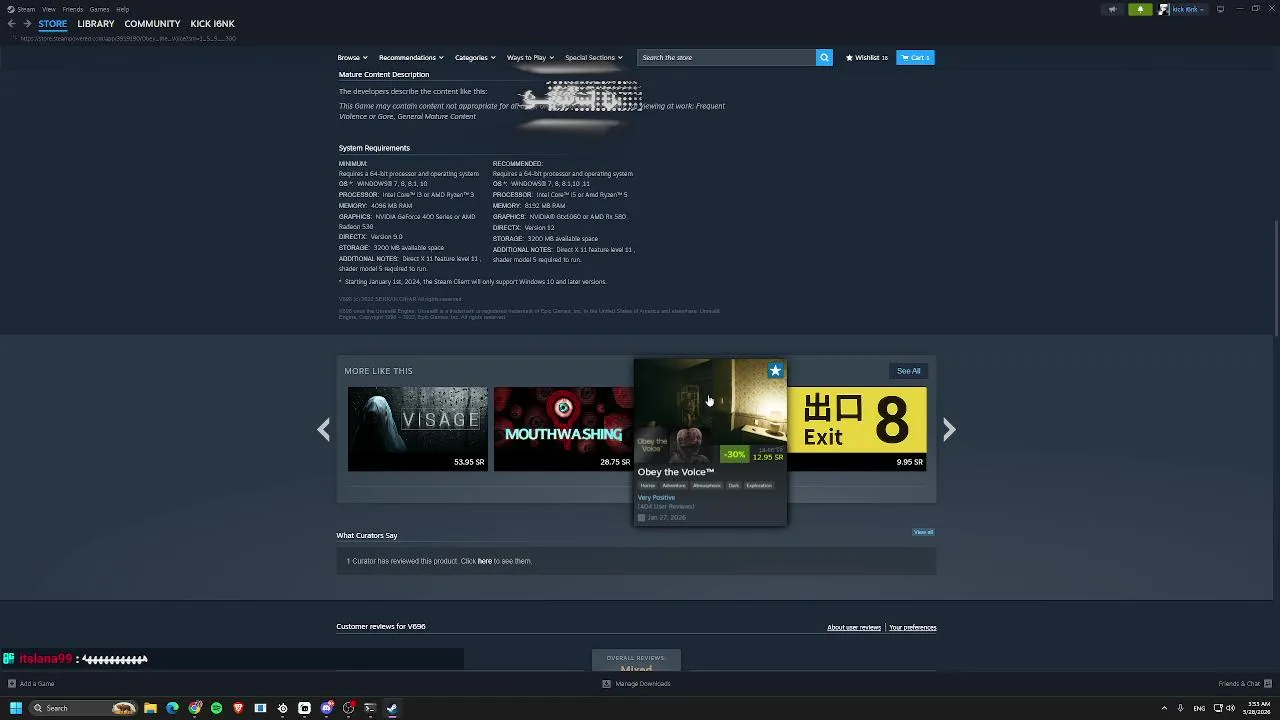1280x720 pixels.
Task: Open Manage Downloads at the bottom
Action: pyautogui.click(x=636, y=684)
